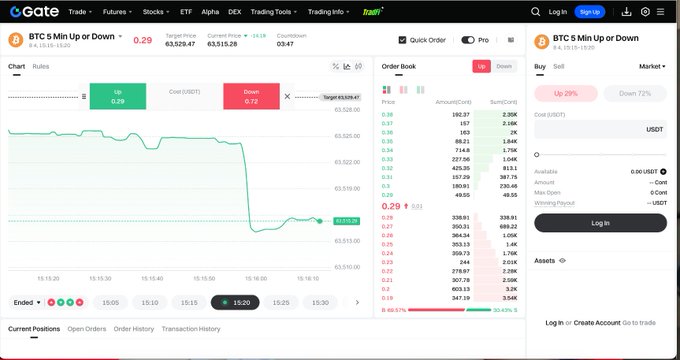Expand the Trading Info menu
Viewport: 680px width, 360px height.
(328, 12)
